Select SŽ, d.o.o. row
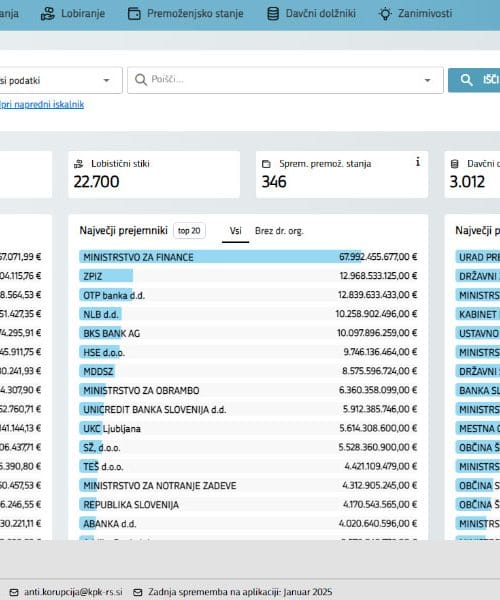The width and height of the screenshot is (500, 600). pos(248,447)
